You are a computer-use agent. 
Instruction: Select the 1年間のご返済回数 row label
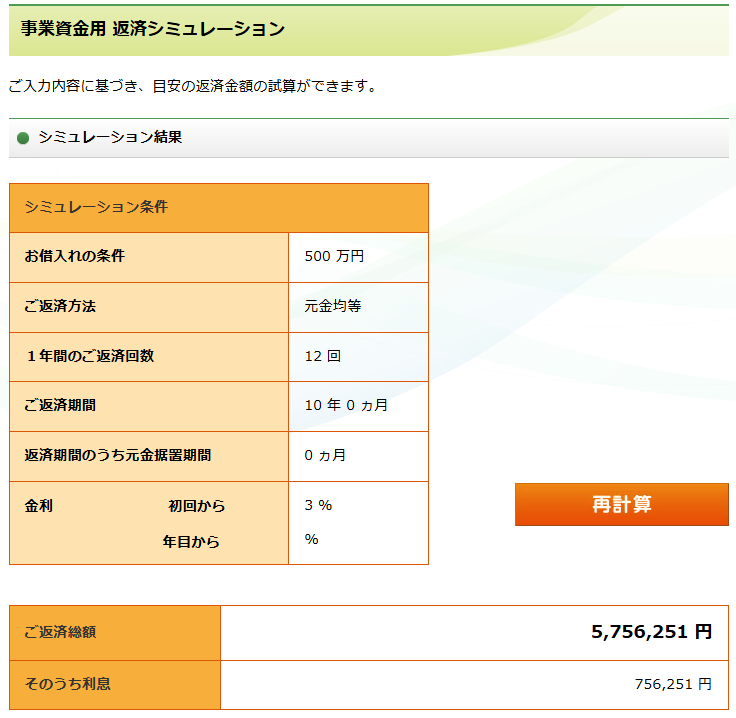(90, 356)
